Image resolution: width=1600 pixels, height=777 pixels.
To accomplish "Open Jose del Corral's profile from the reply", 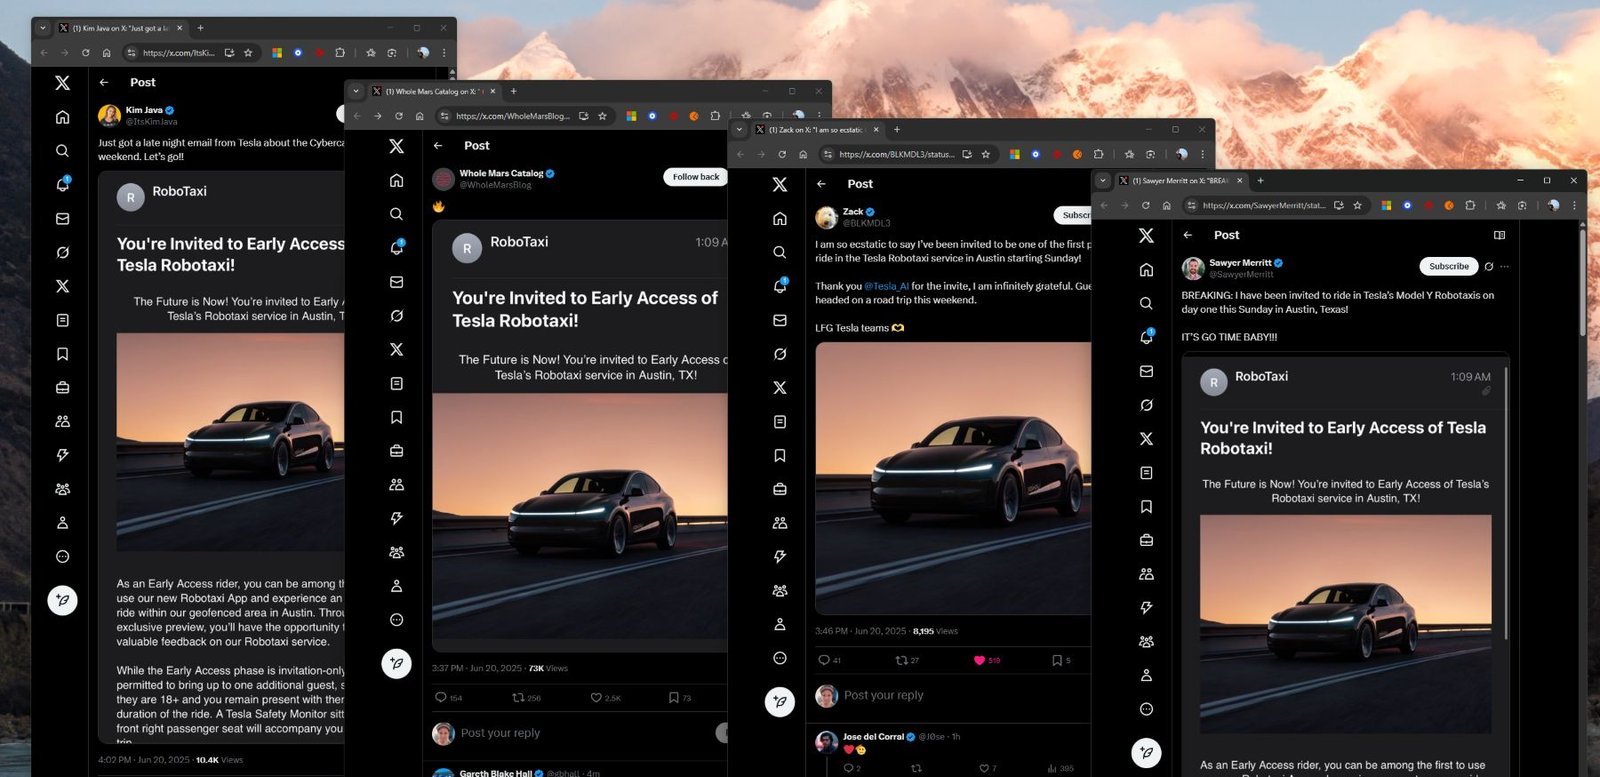I will 873,736.
